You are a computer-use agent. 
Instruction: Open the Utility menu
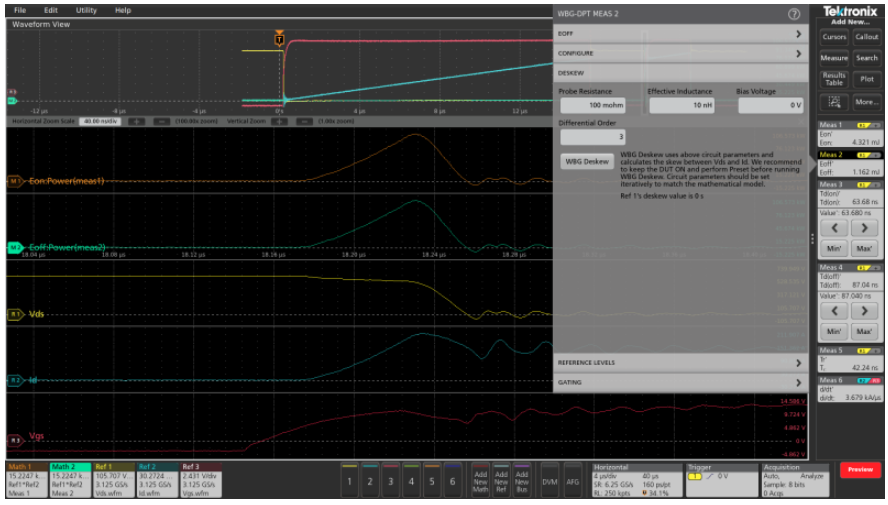coord(86,10)
